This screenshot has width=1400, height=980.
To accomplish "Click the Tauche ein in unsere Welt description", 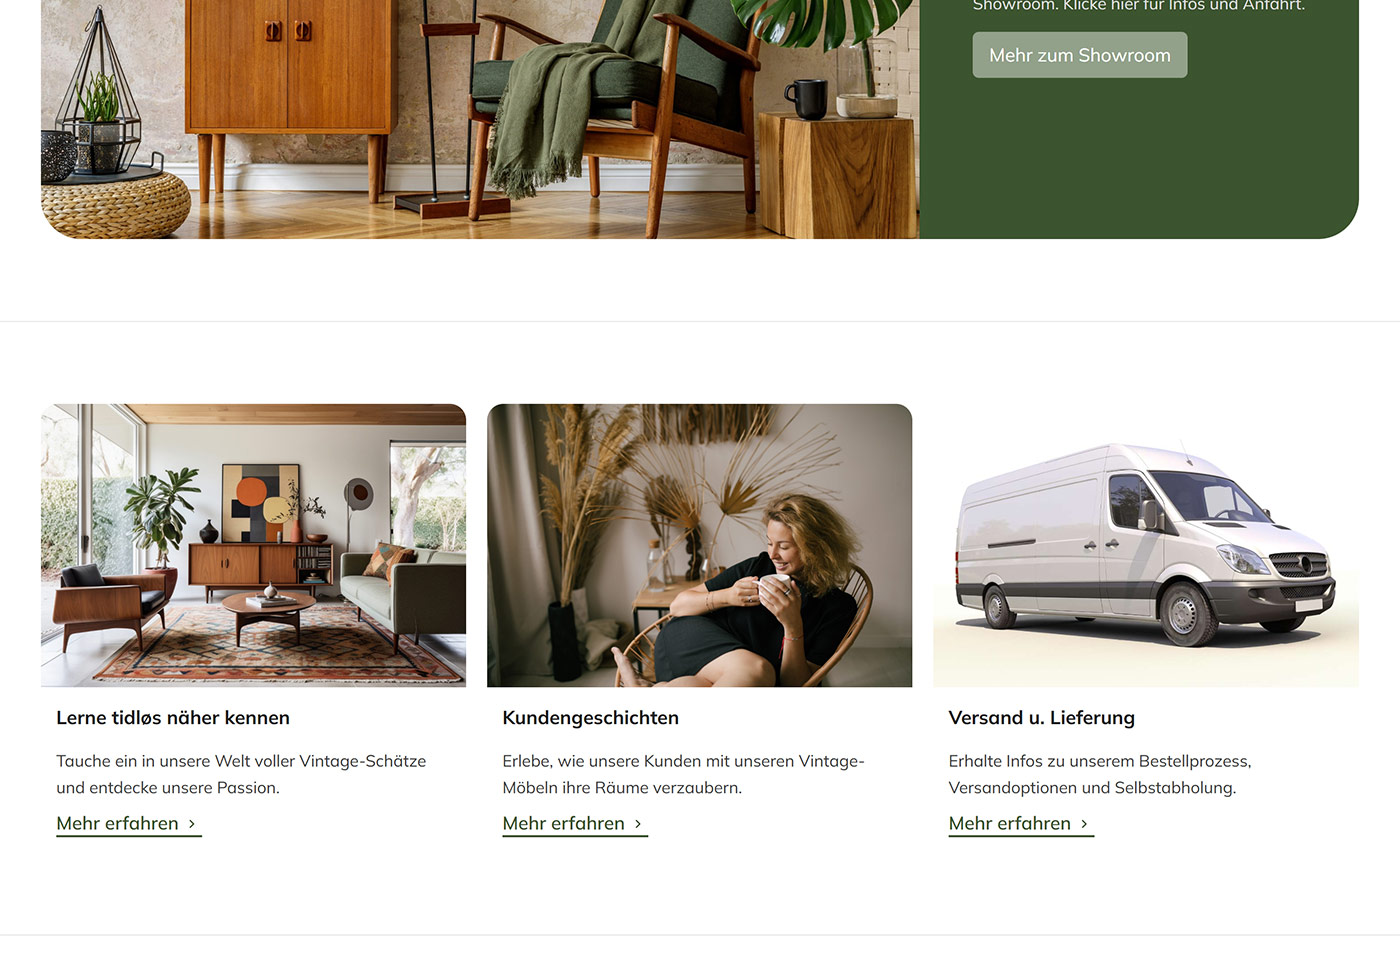I will click(241, 774).
